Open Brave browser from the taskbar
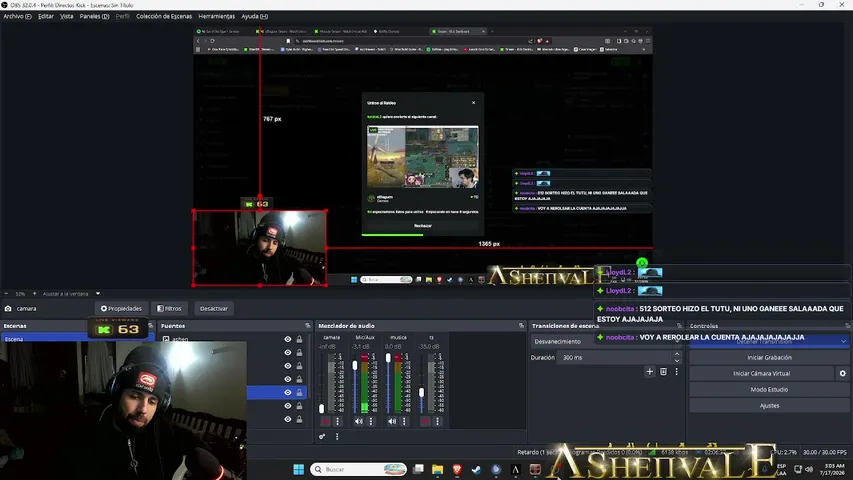Viewport: 853px width, 480px height. click(x=457, y=469)
